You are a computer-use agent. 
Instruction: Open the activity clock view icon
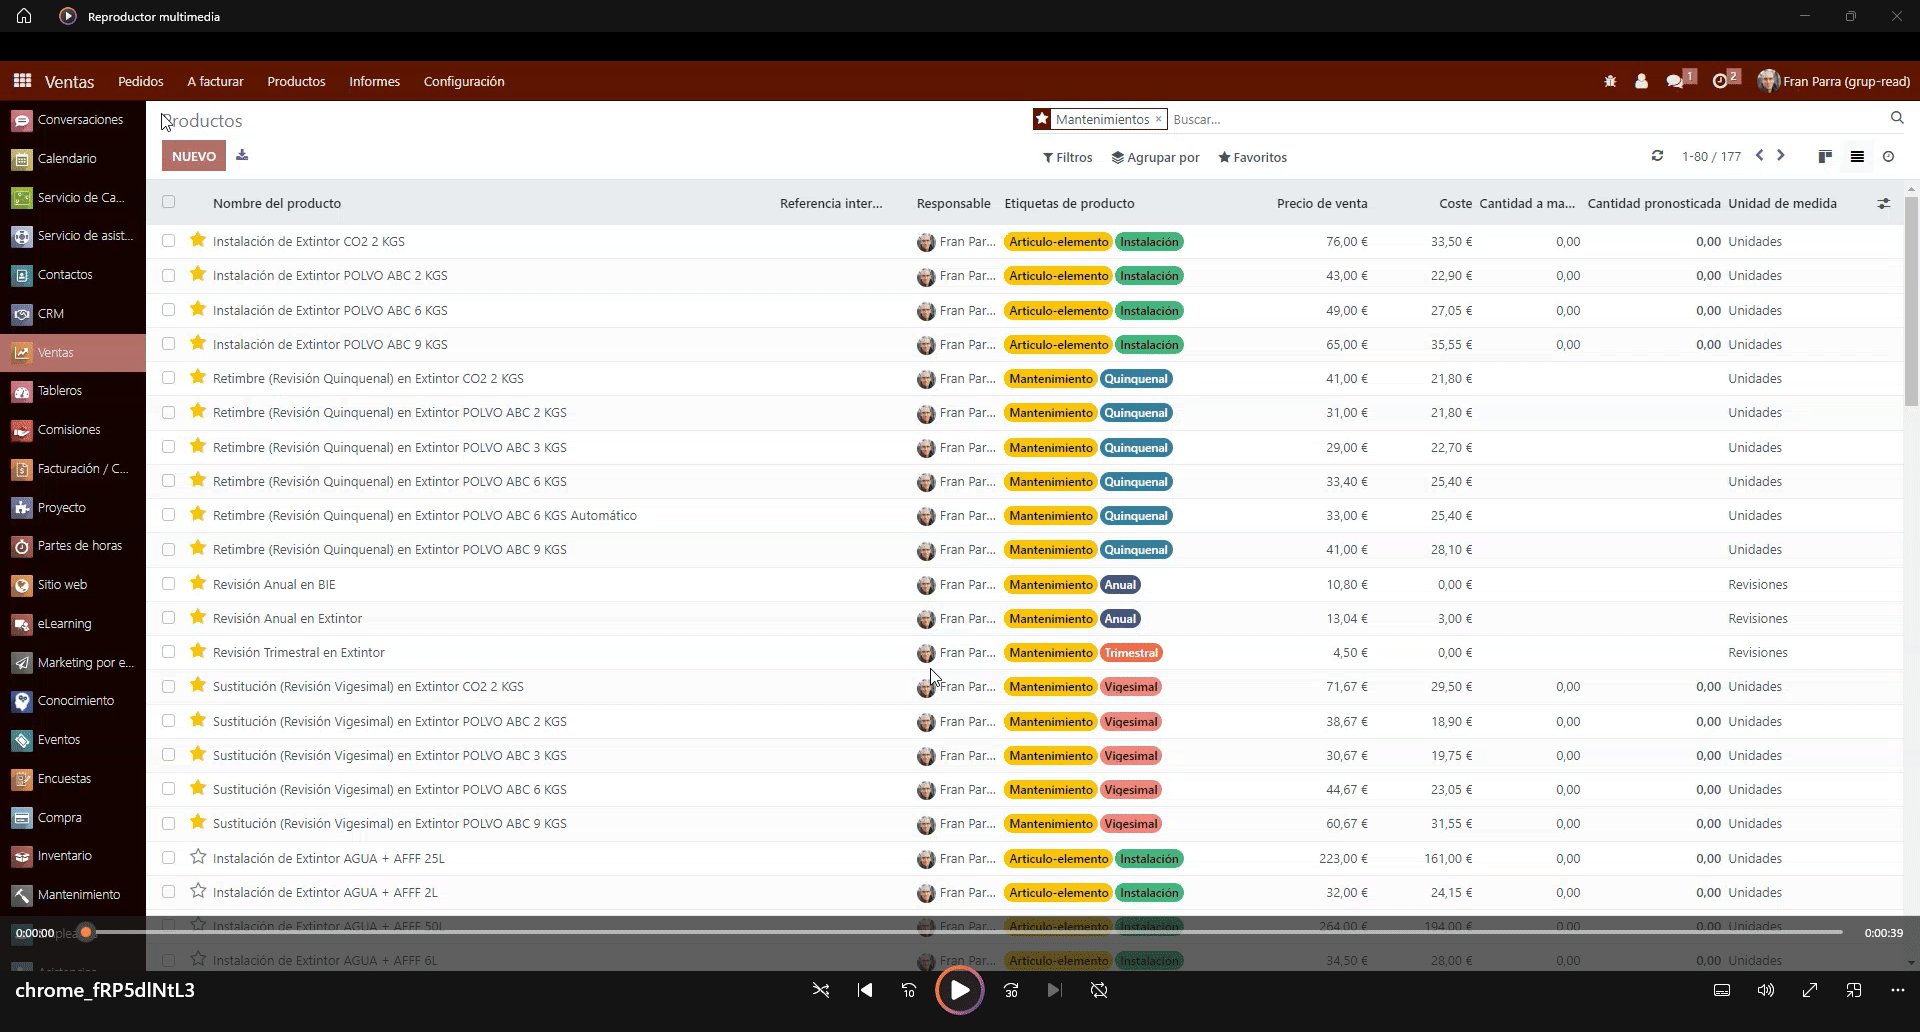[x=1888, y=156]
